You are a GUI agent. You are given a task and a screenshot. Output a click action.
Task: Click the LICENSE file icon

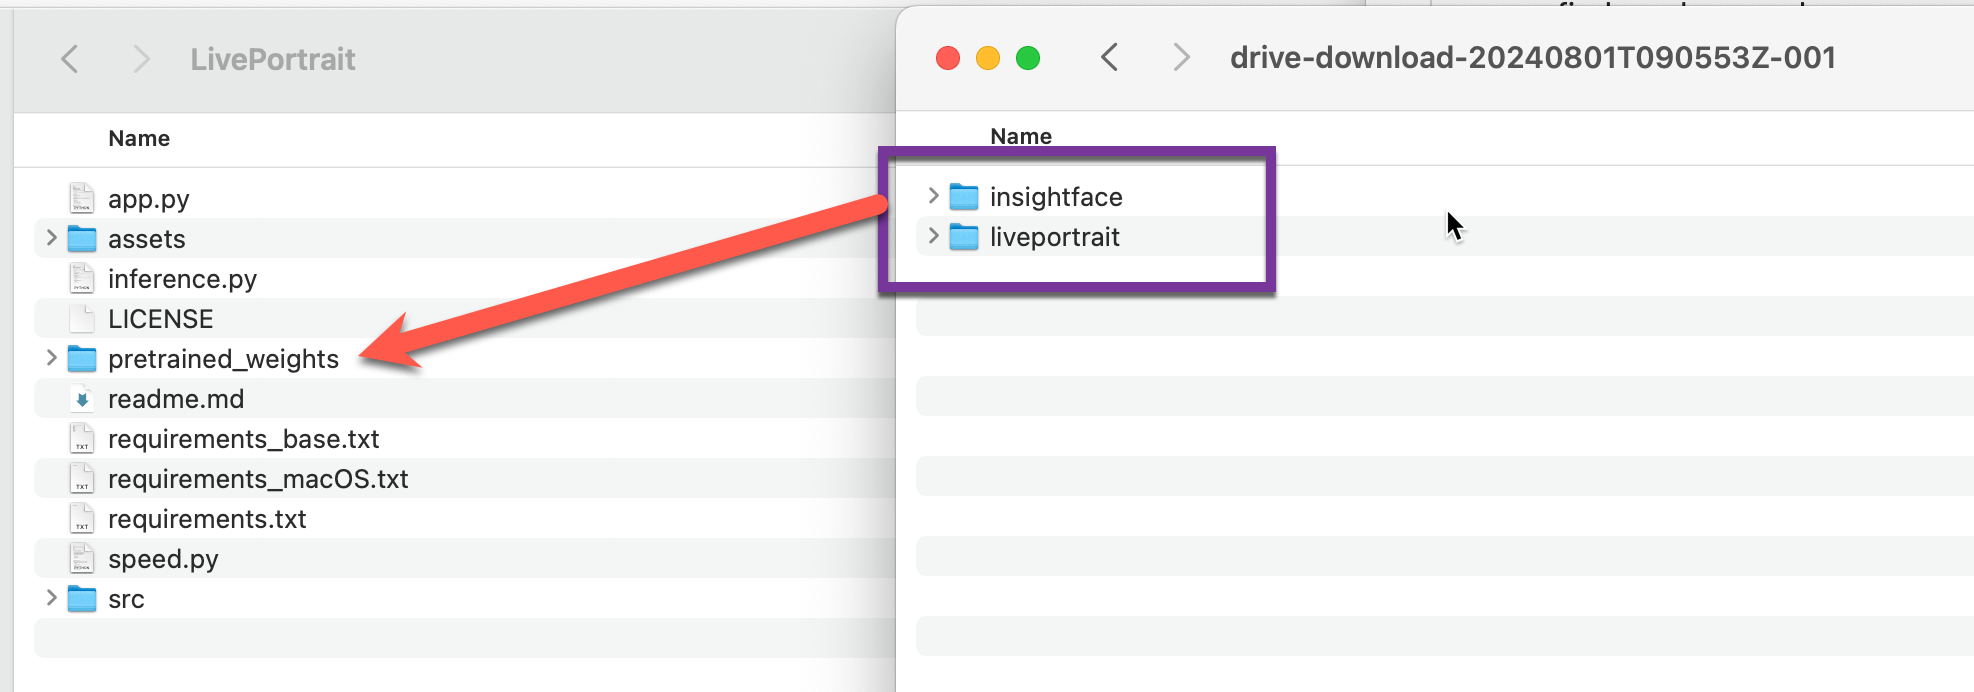[82, 318]
